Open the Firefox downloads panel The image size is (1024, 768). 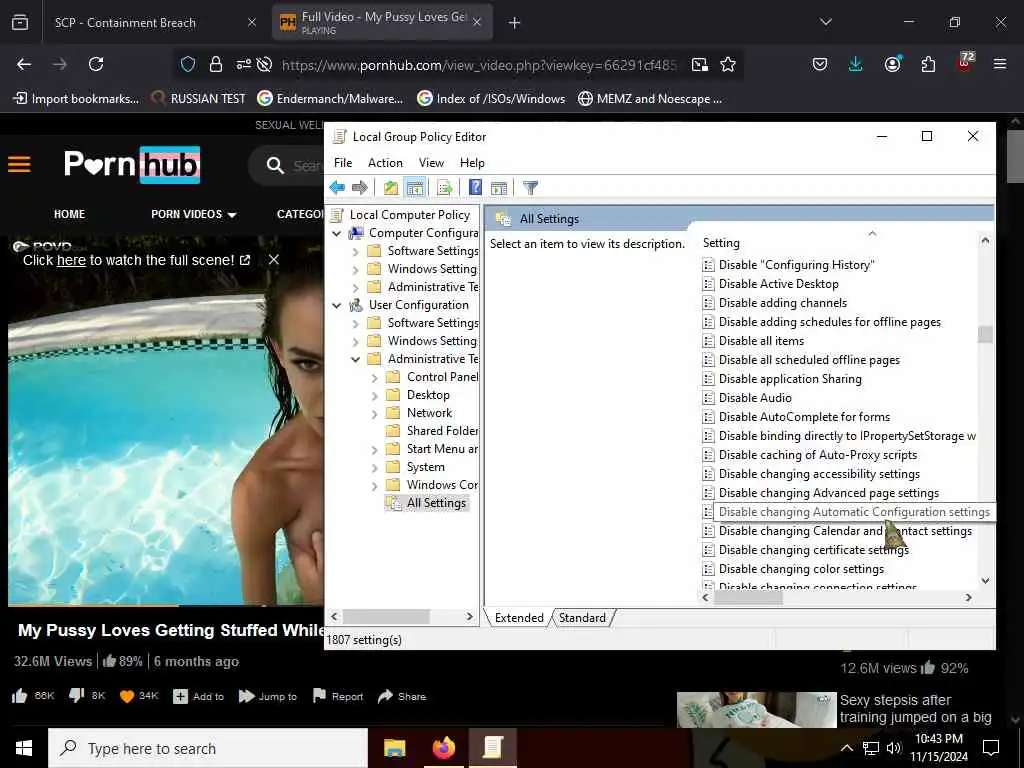point(855,64)
